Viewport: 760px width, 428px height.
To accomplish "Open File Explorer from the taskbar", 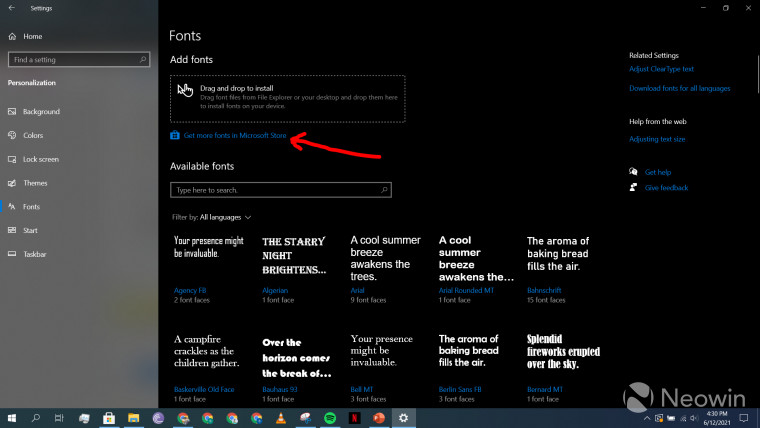I will [133, 418].
